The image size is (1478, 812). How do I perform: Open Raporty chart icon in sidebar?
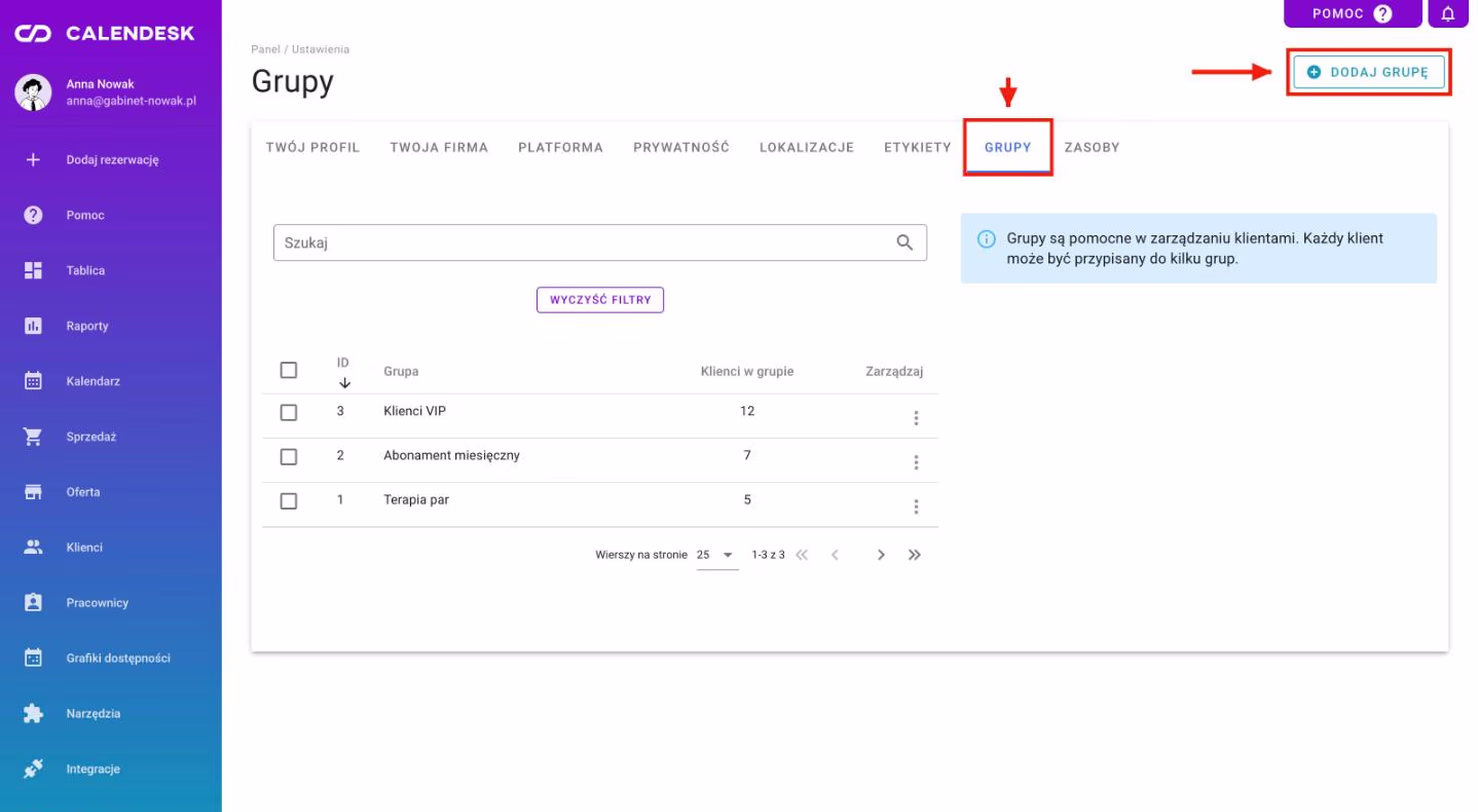coord(33,326)
